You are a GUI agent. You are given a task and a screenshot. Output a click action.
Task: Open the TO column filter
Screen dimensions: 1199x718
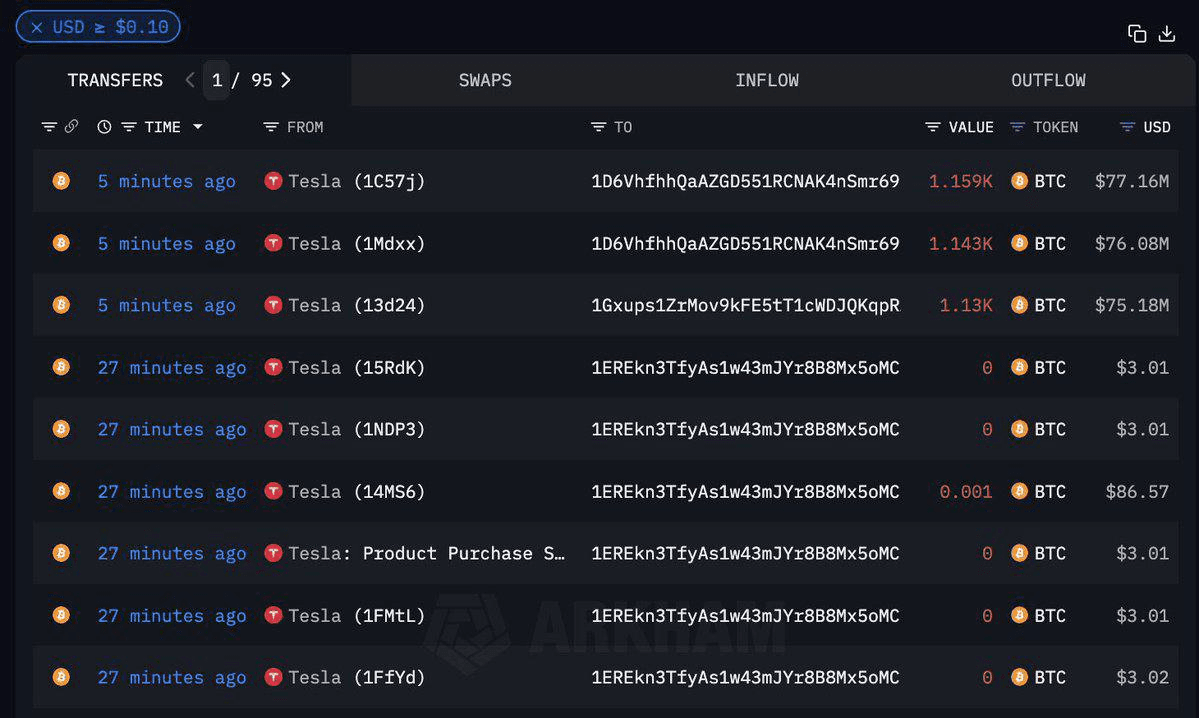pos(597,127)
